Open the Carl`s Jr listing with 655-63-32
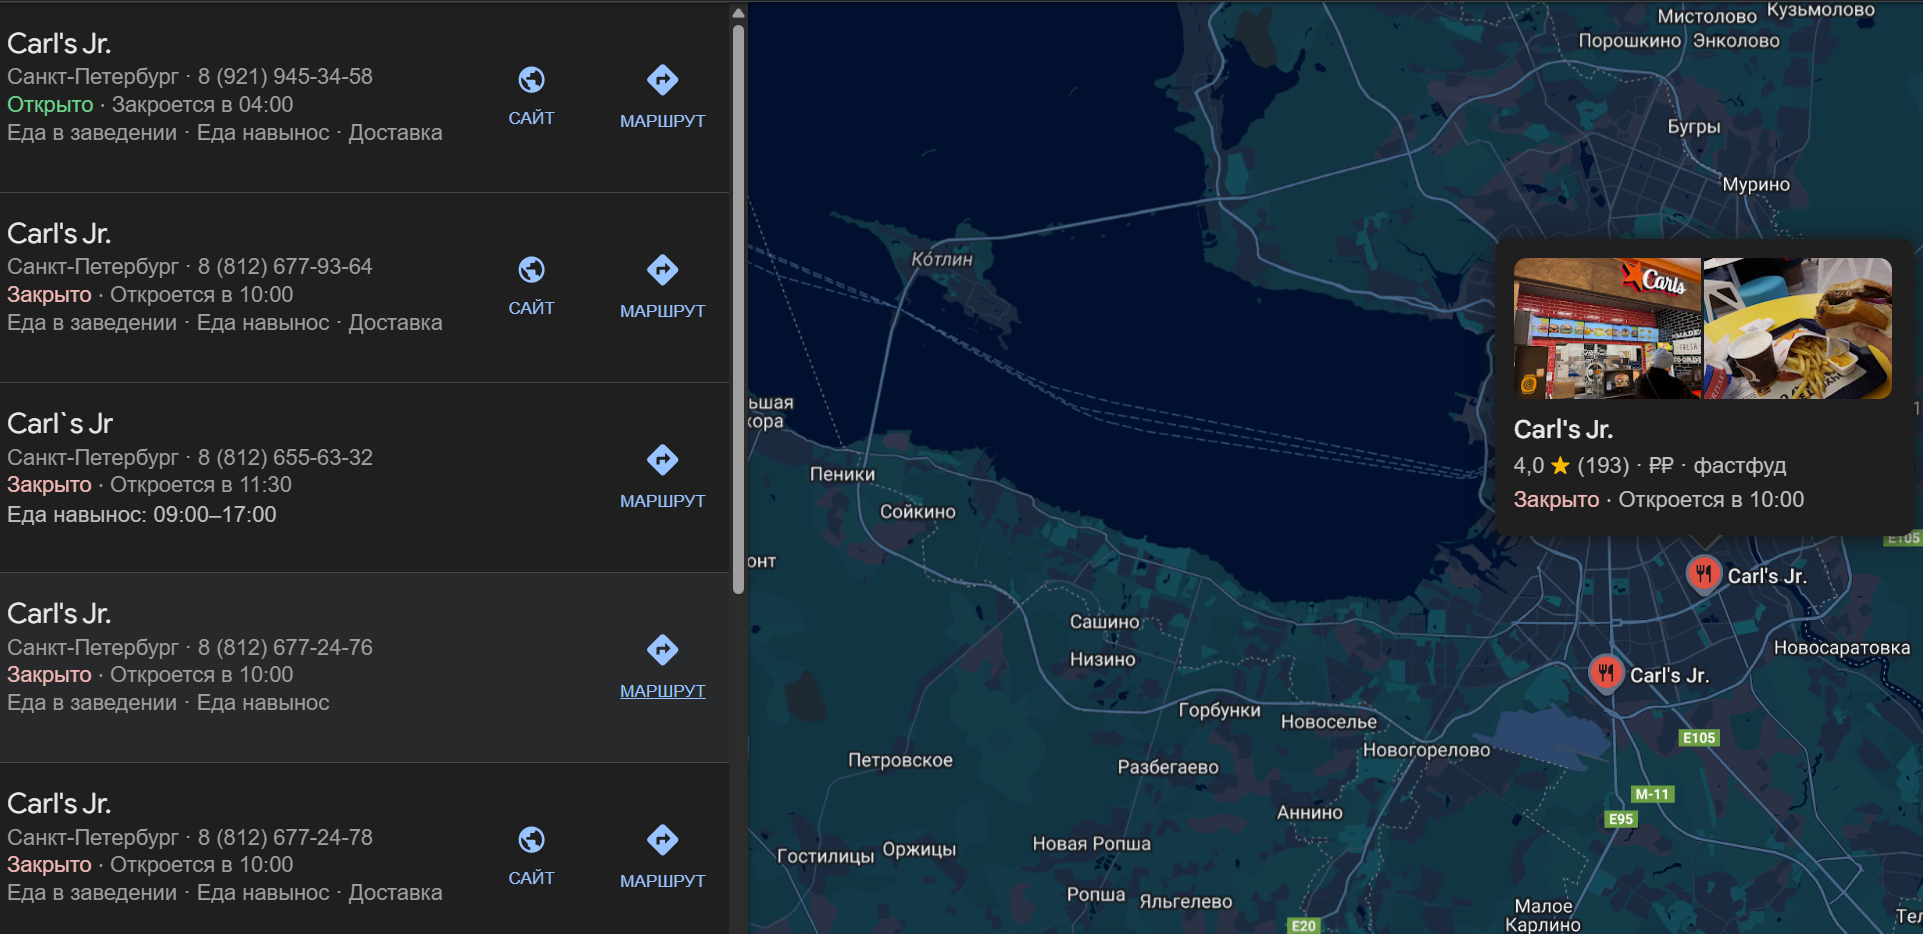The image size is (1923, 934). 364,478
